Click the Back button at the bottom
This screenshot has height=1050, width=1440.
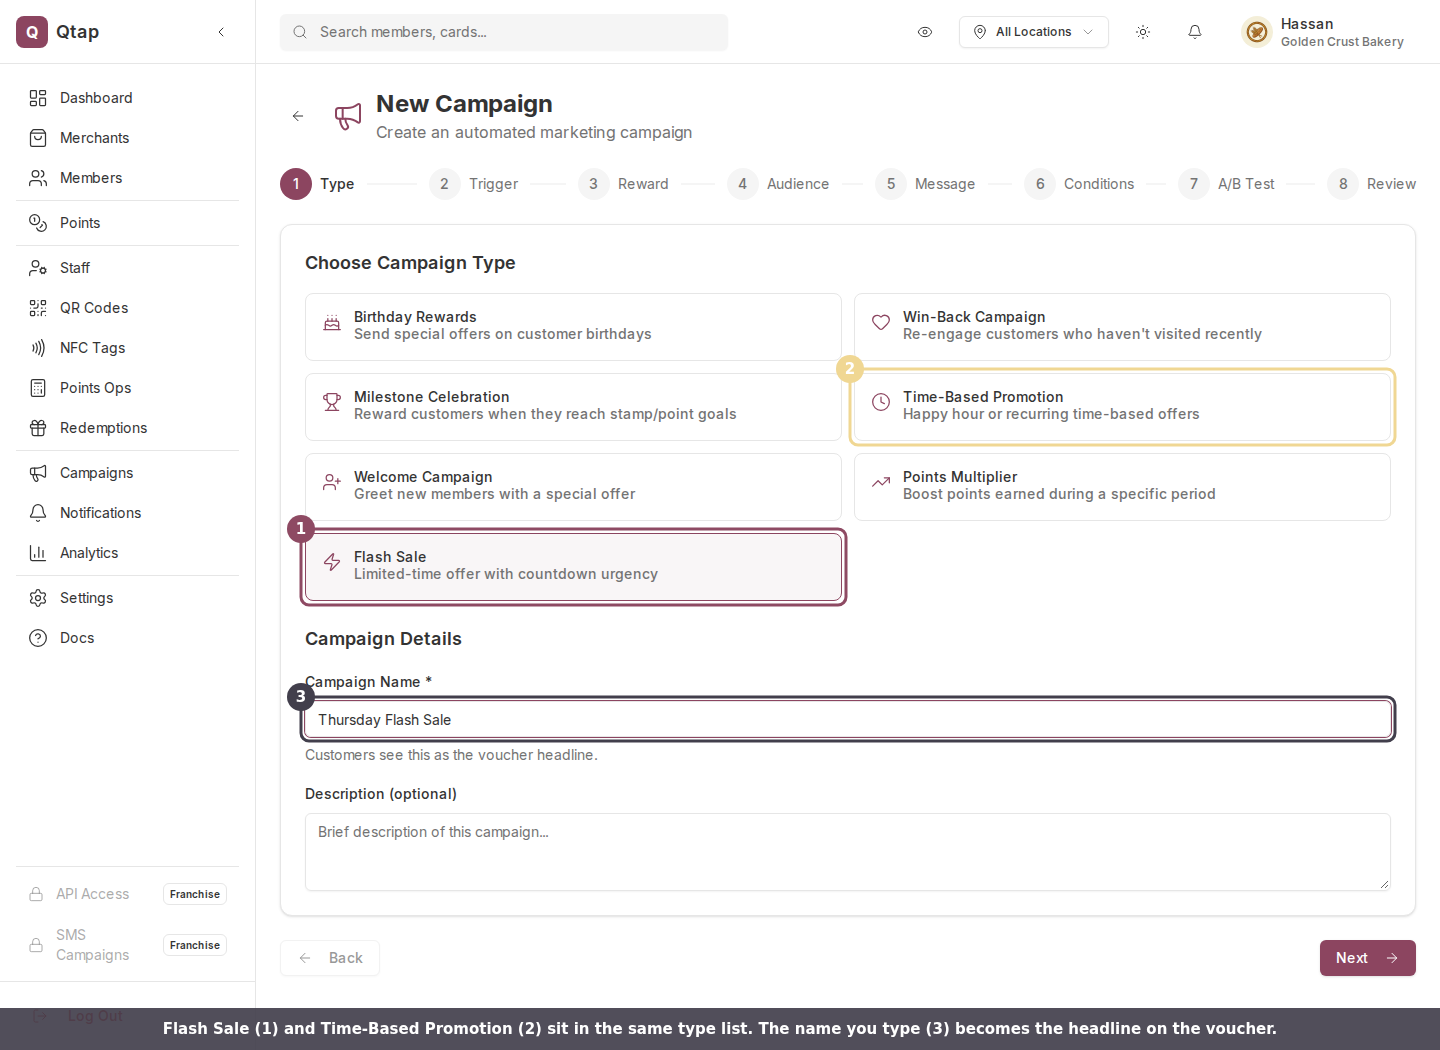(330, 958)
